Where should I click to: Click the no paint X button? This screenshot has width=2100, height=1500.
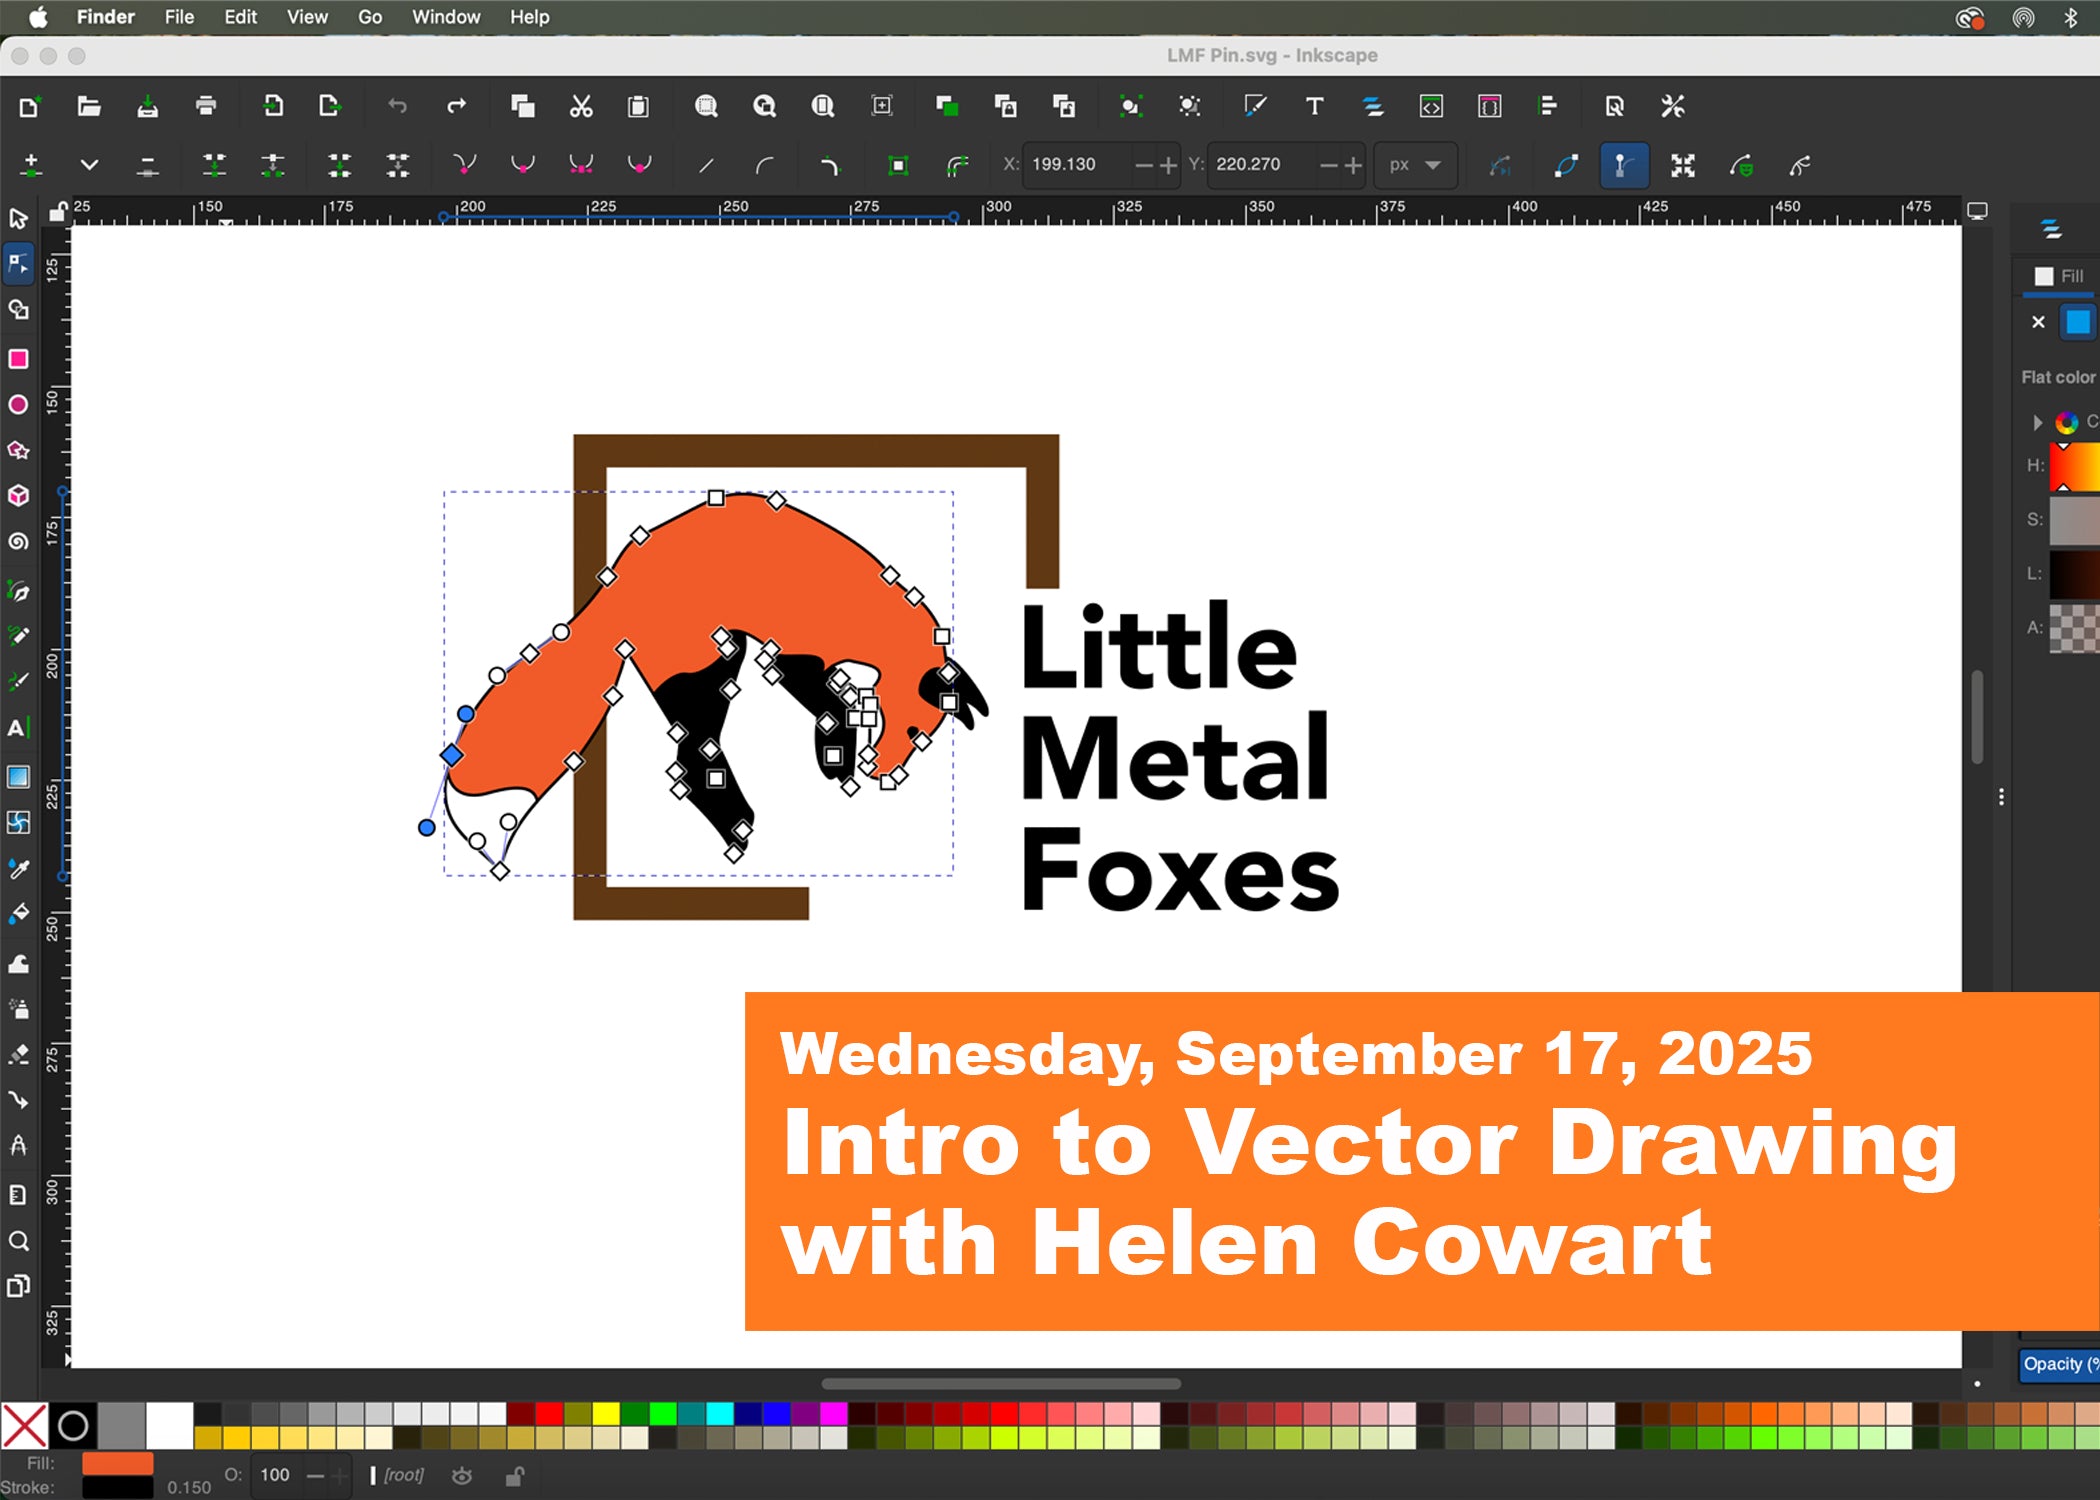[x=2038, y=322]
